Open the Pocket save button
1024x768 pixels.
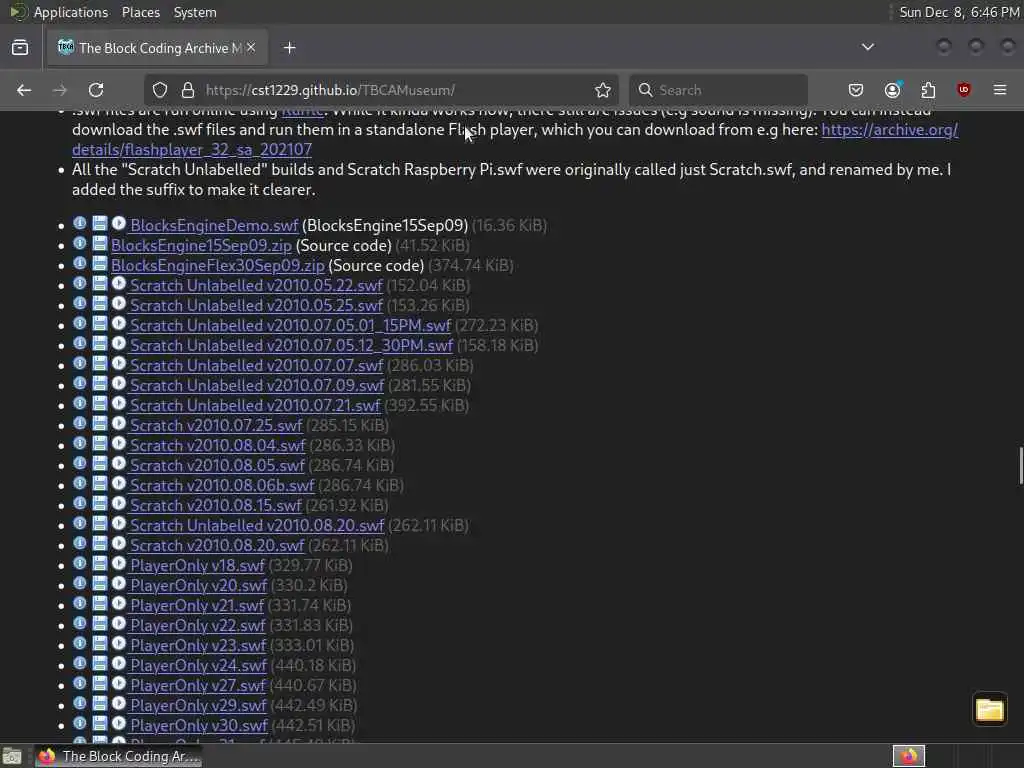tap(856, 90)
